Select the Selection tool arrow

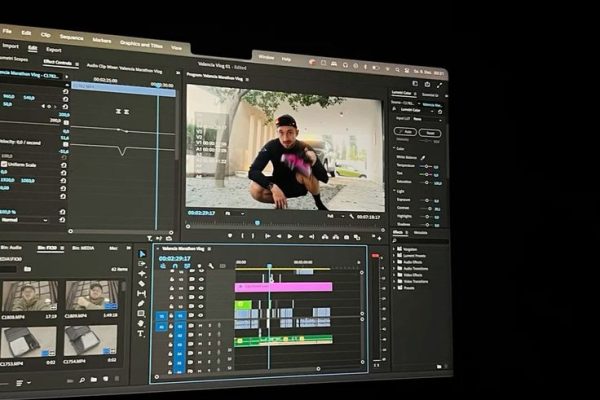(142, 254)
